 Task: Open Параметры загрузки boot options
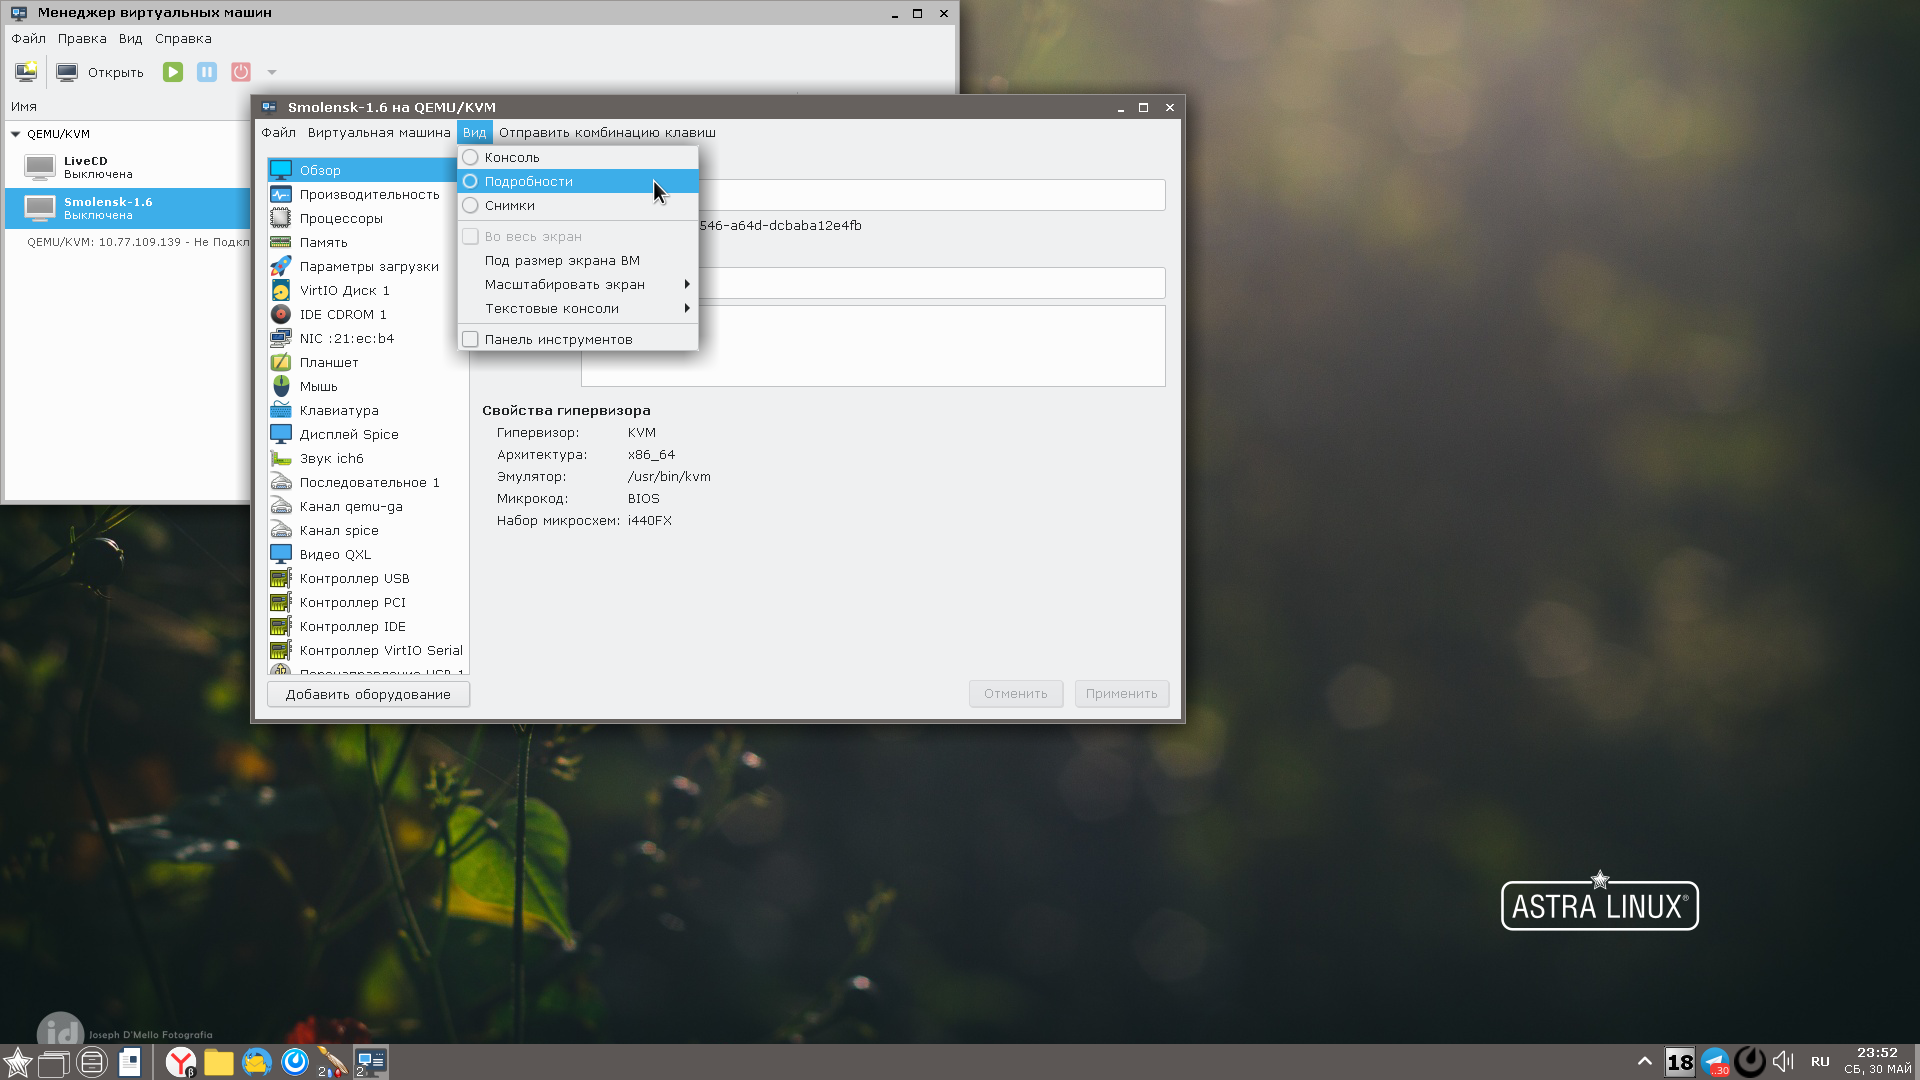pyautogui.click(x=368, y=266)
